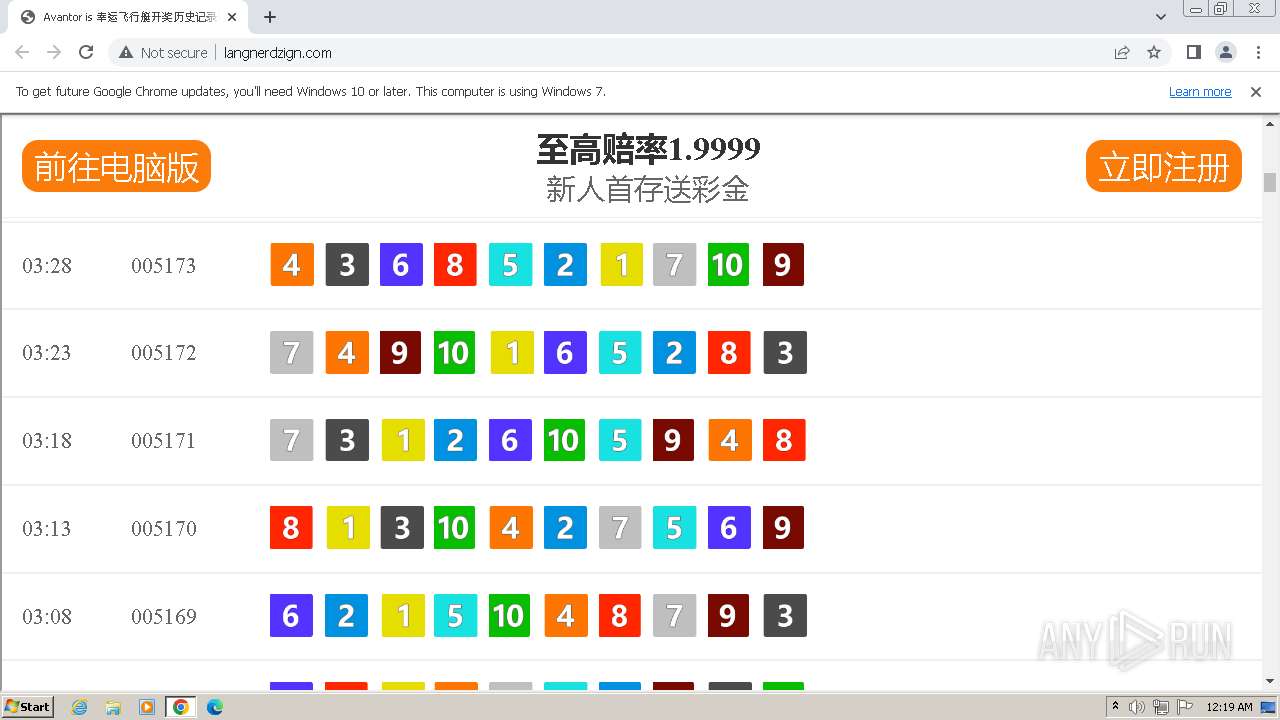1280x720 pixels.
Task: Click the scrollbar down arrow
Action: 1270,681
